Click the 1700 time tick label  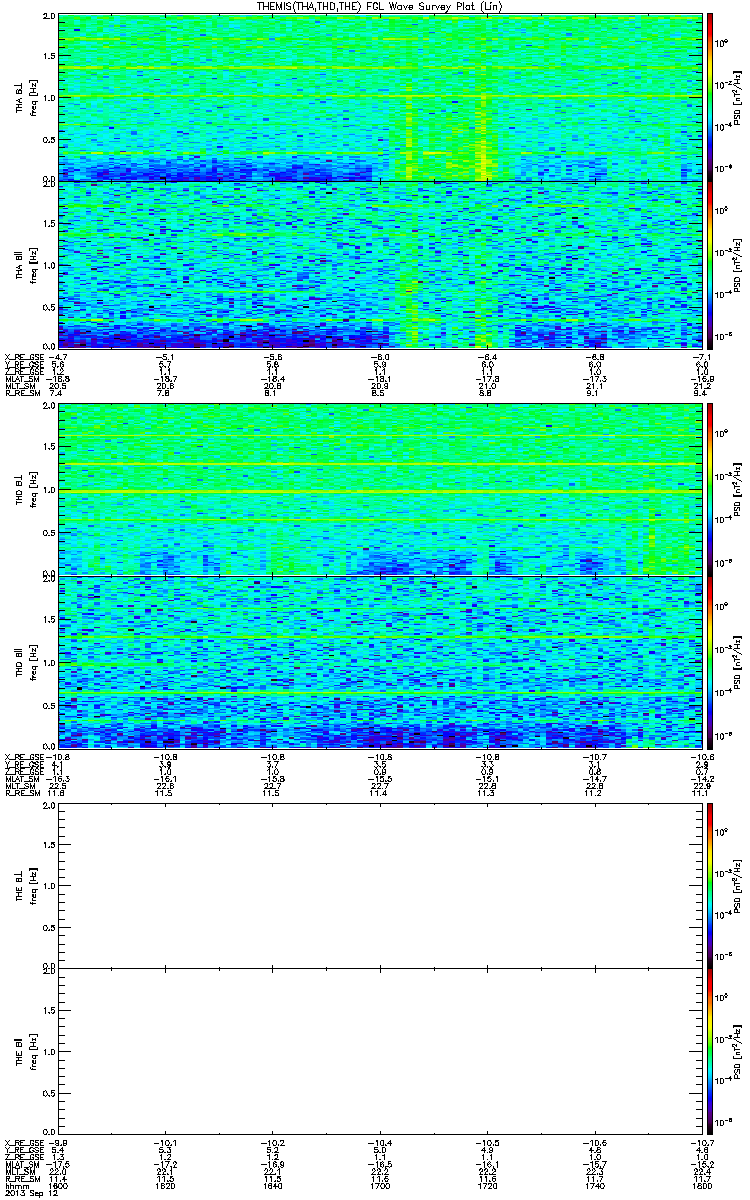(381, 1186)
